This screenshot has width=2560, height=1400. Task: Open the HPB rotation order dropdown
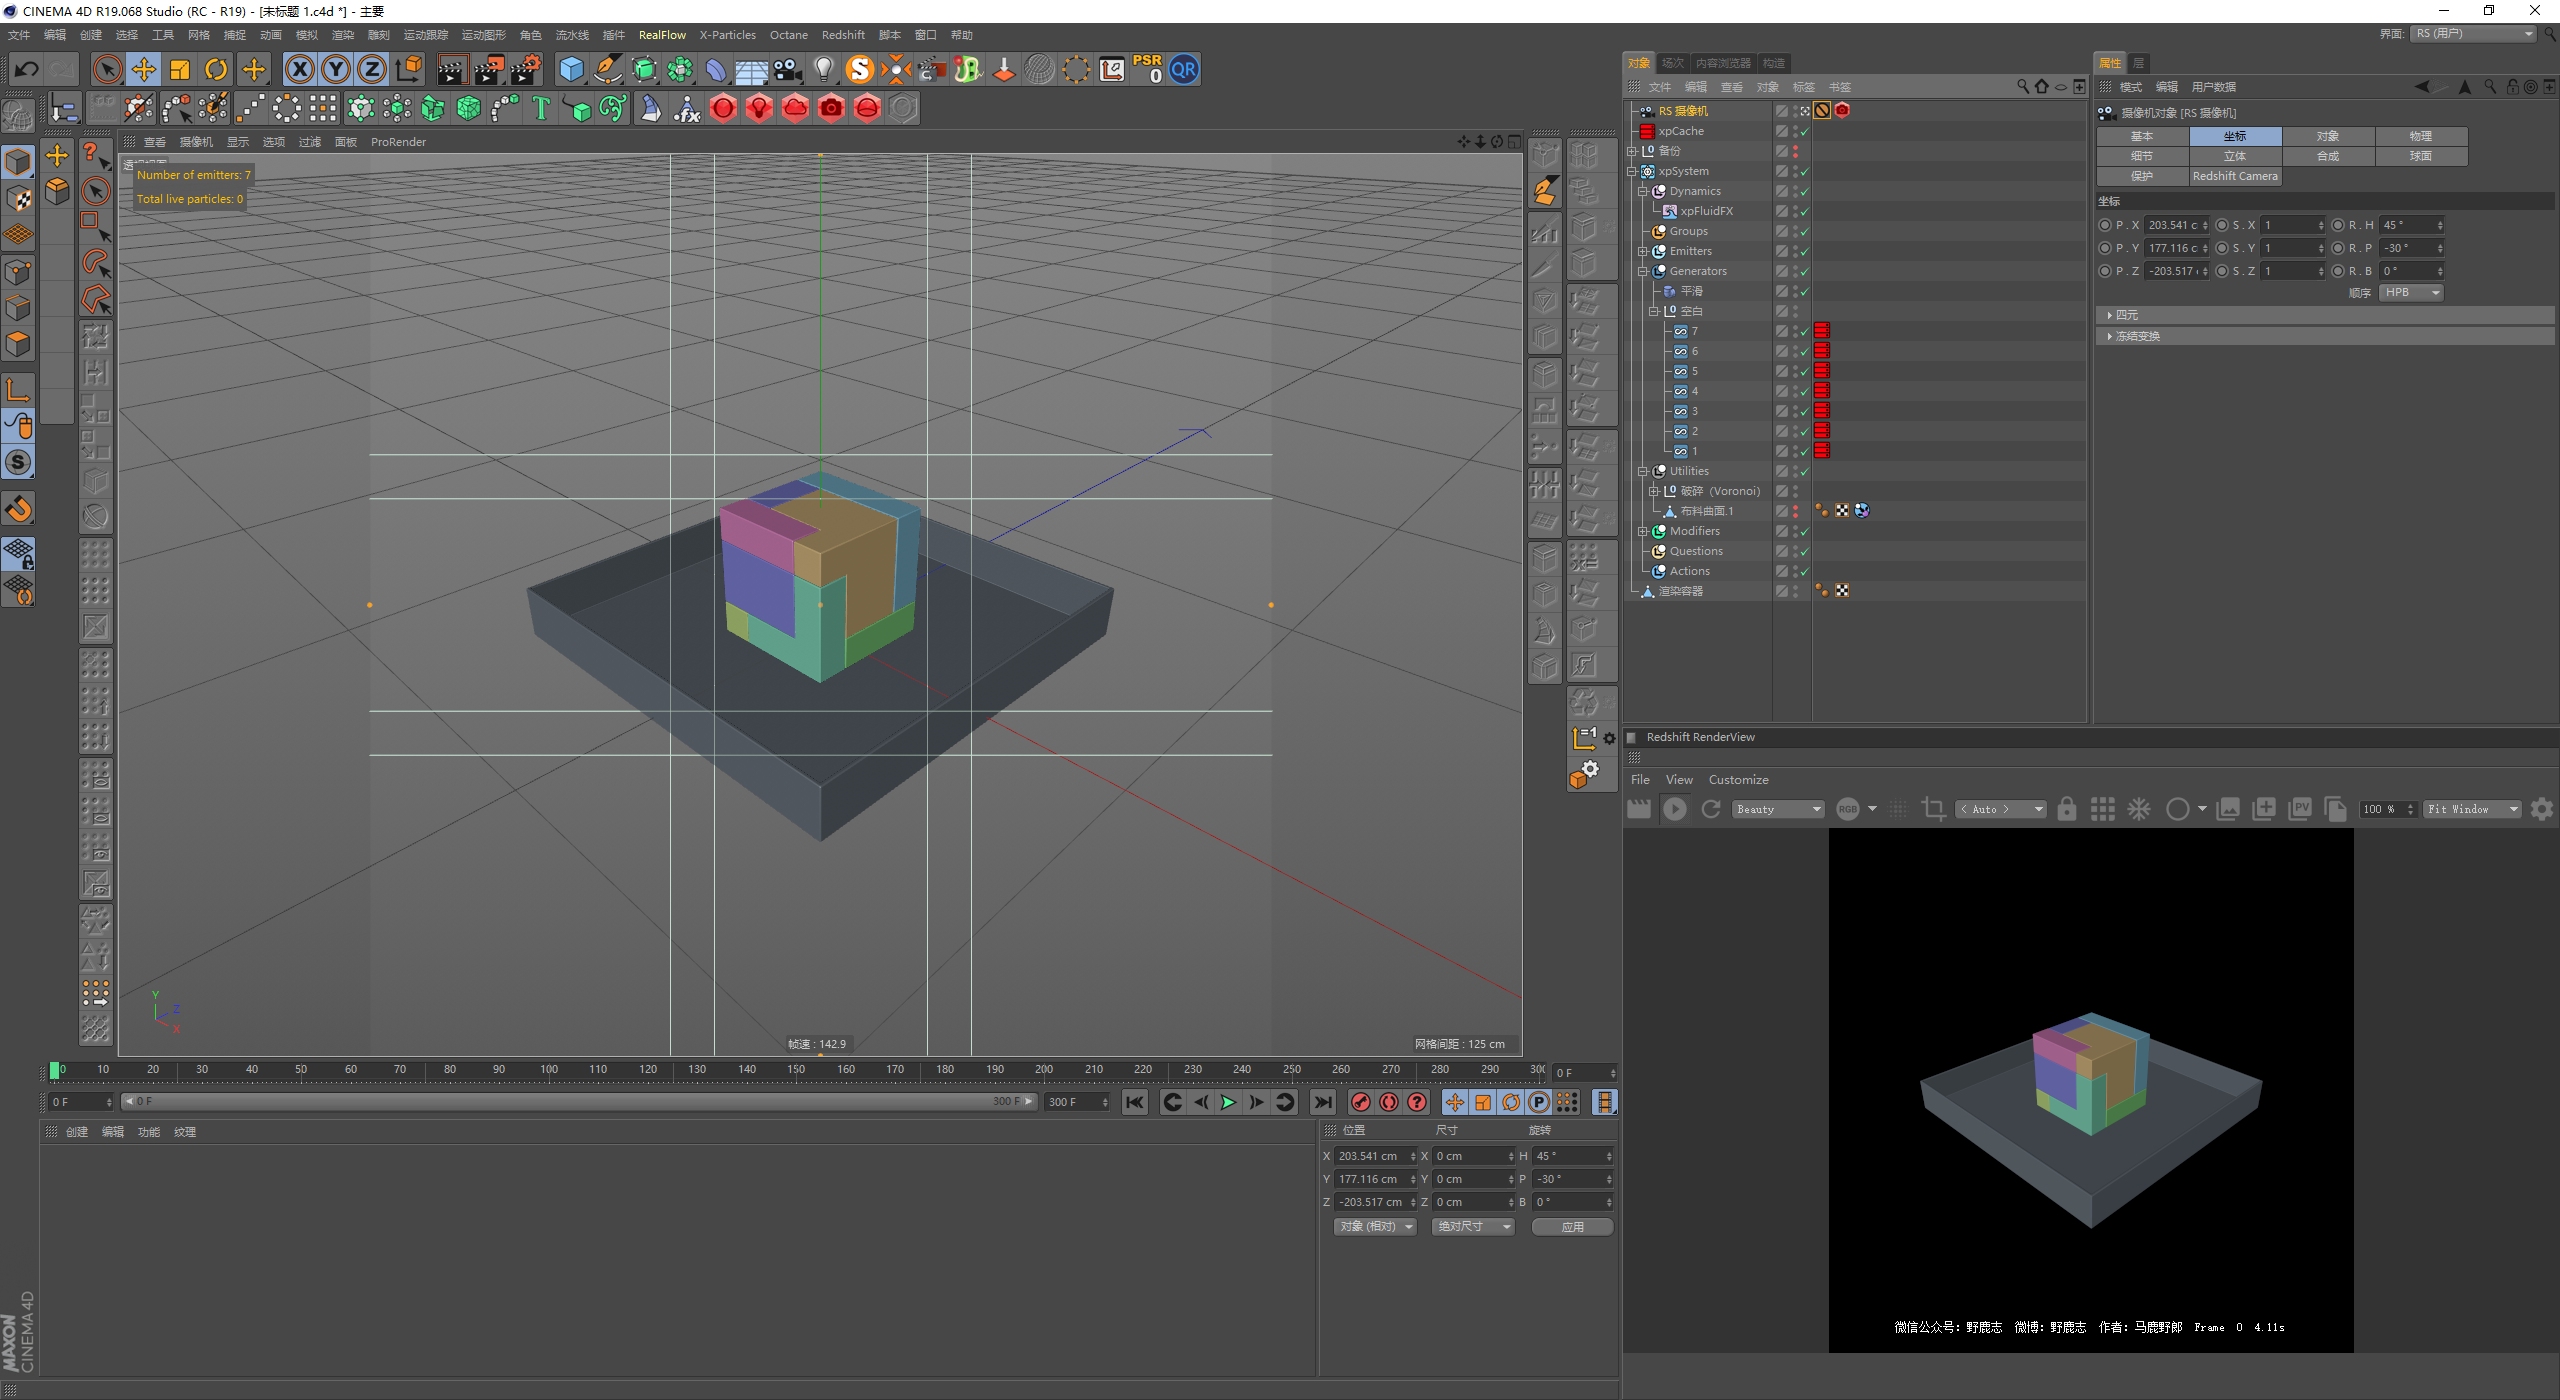(2411, 292)
